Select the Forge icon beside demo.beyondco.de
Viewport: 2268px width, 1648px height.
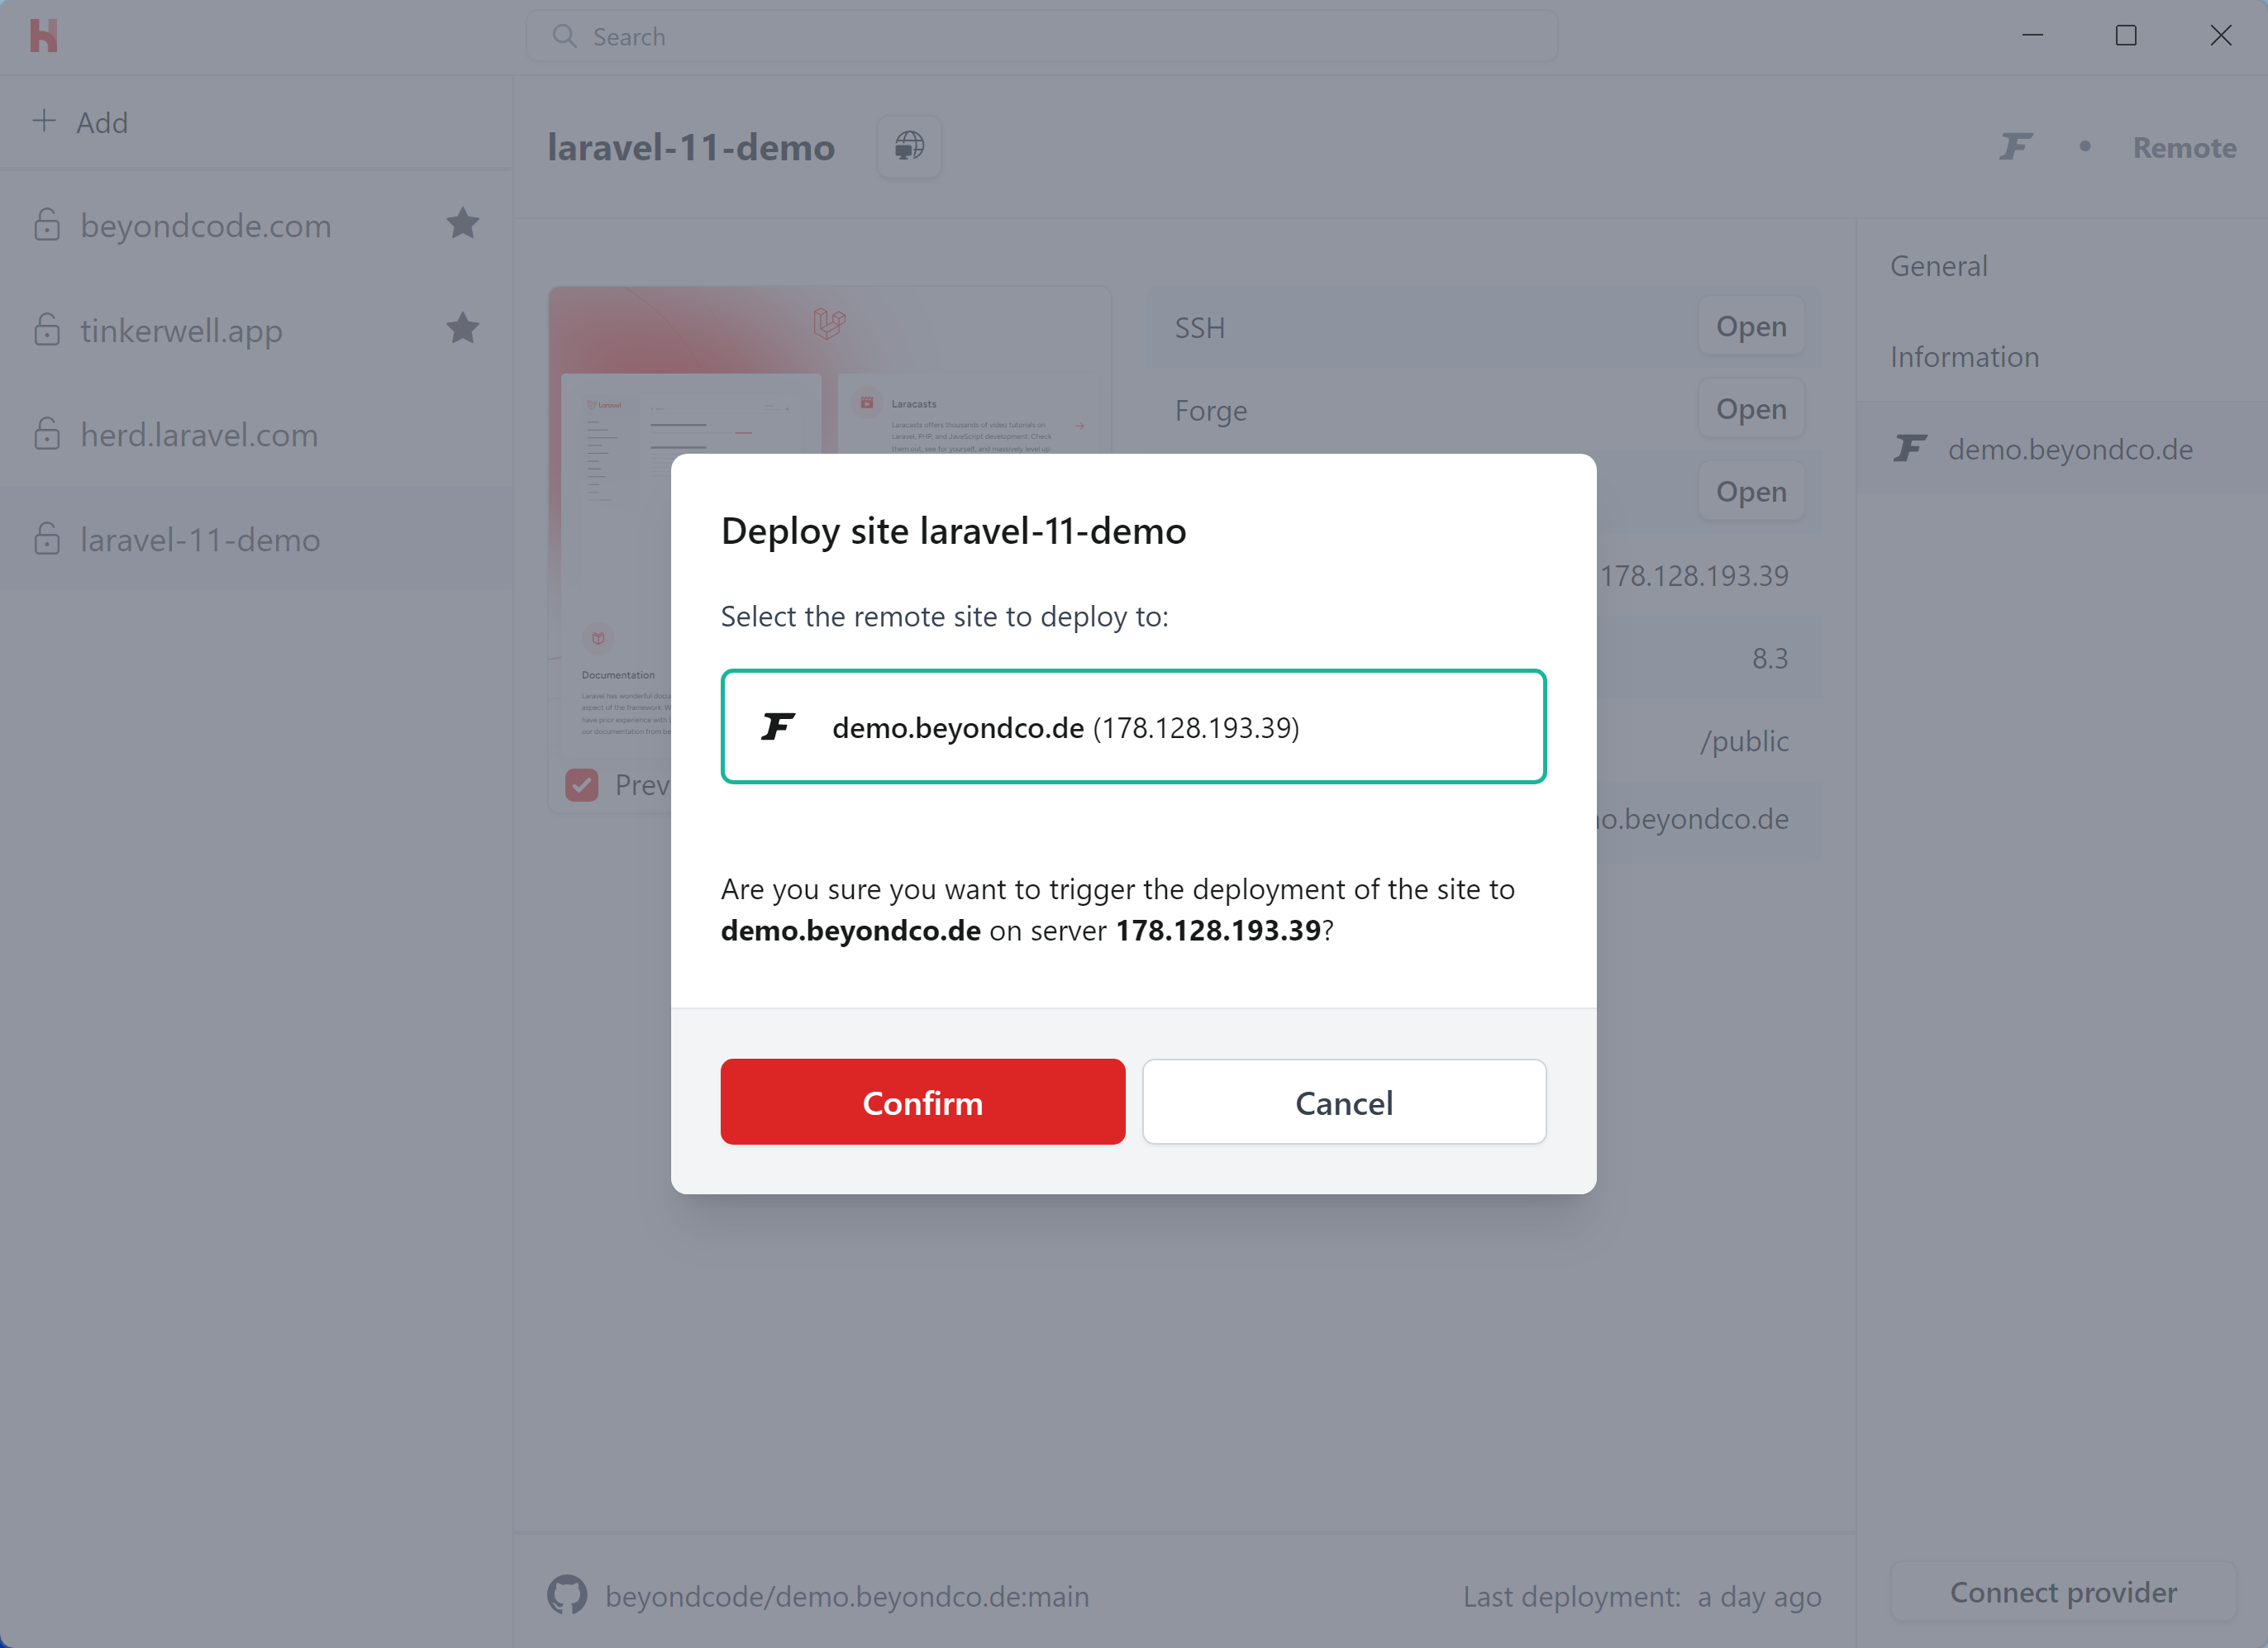pyautogui.click(x=1909, y=448)
